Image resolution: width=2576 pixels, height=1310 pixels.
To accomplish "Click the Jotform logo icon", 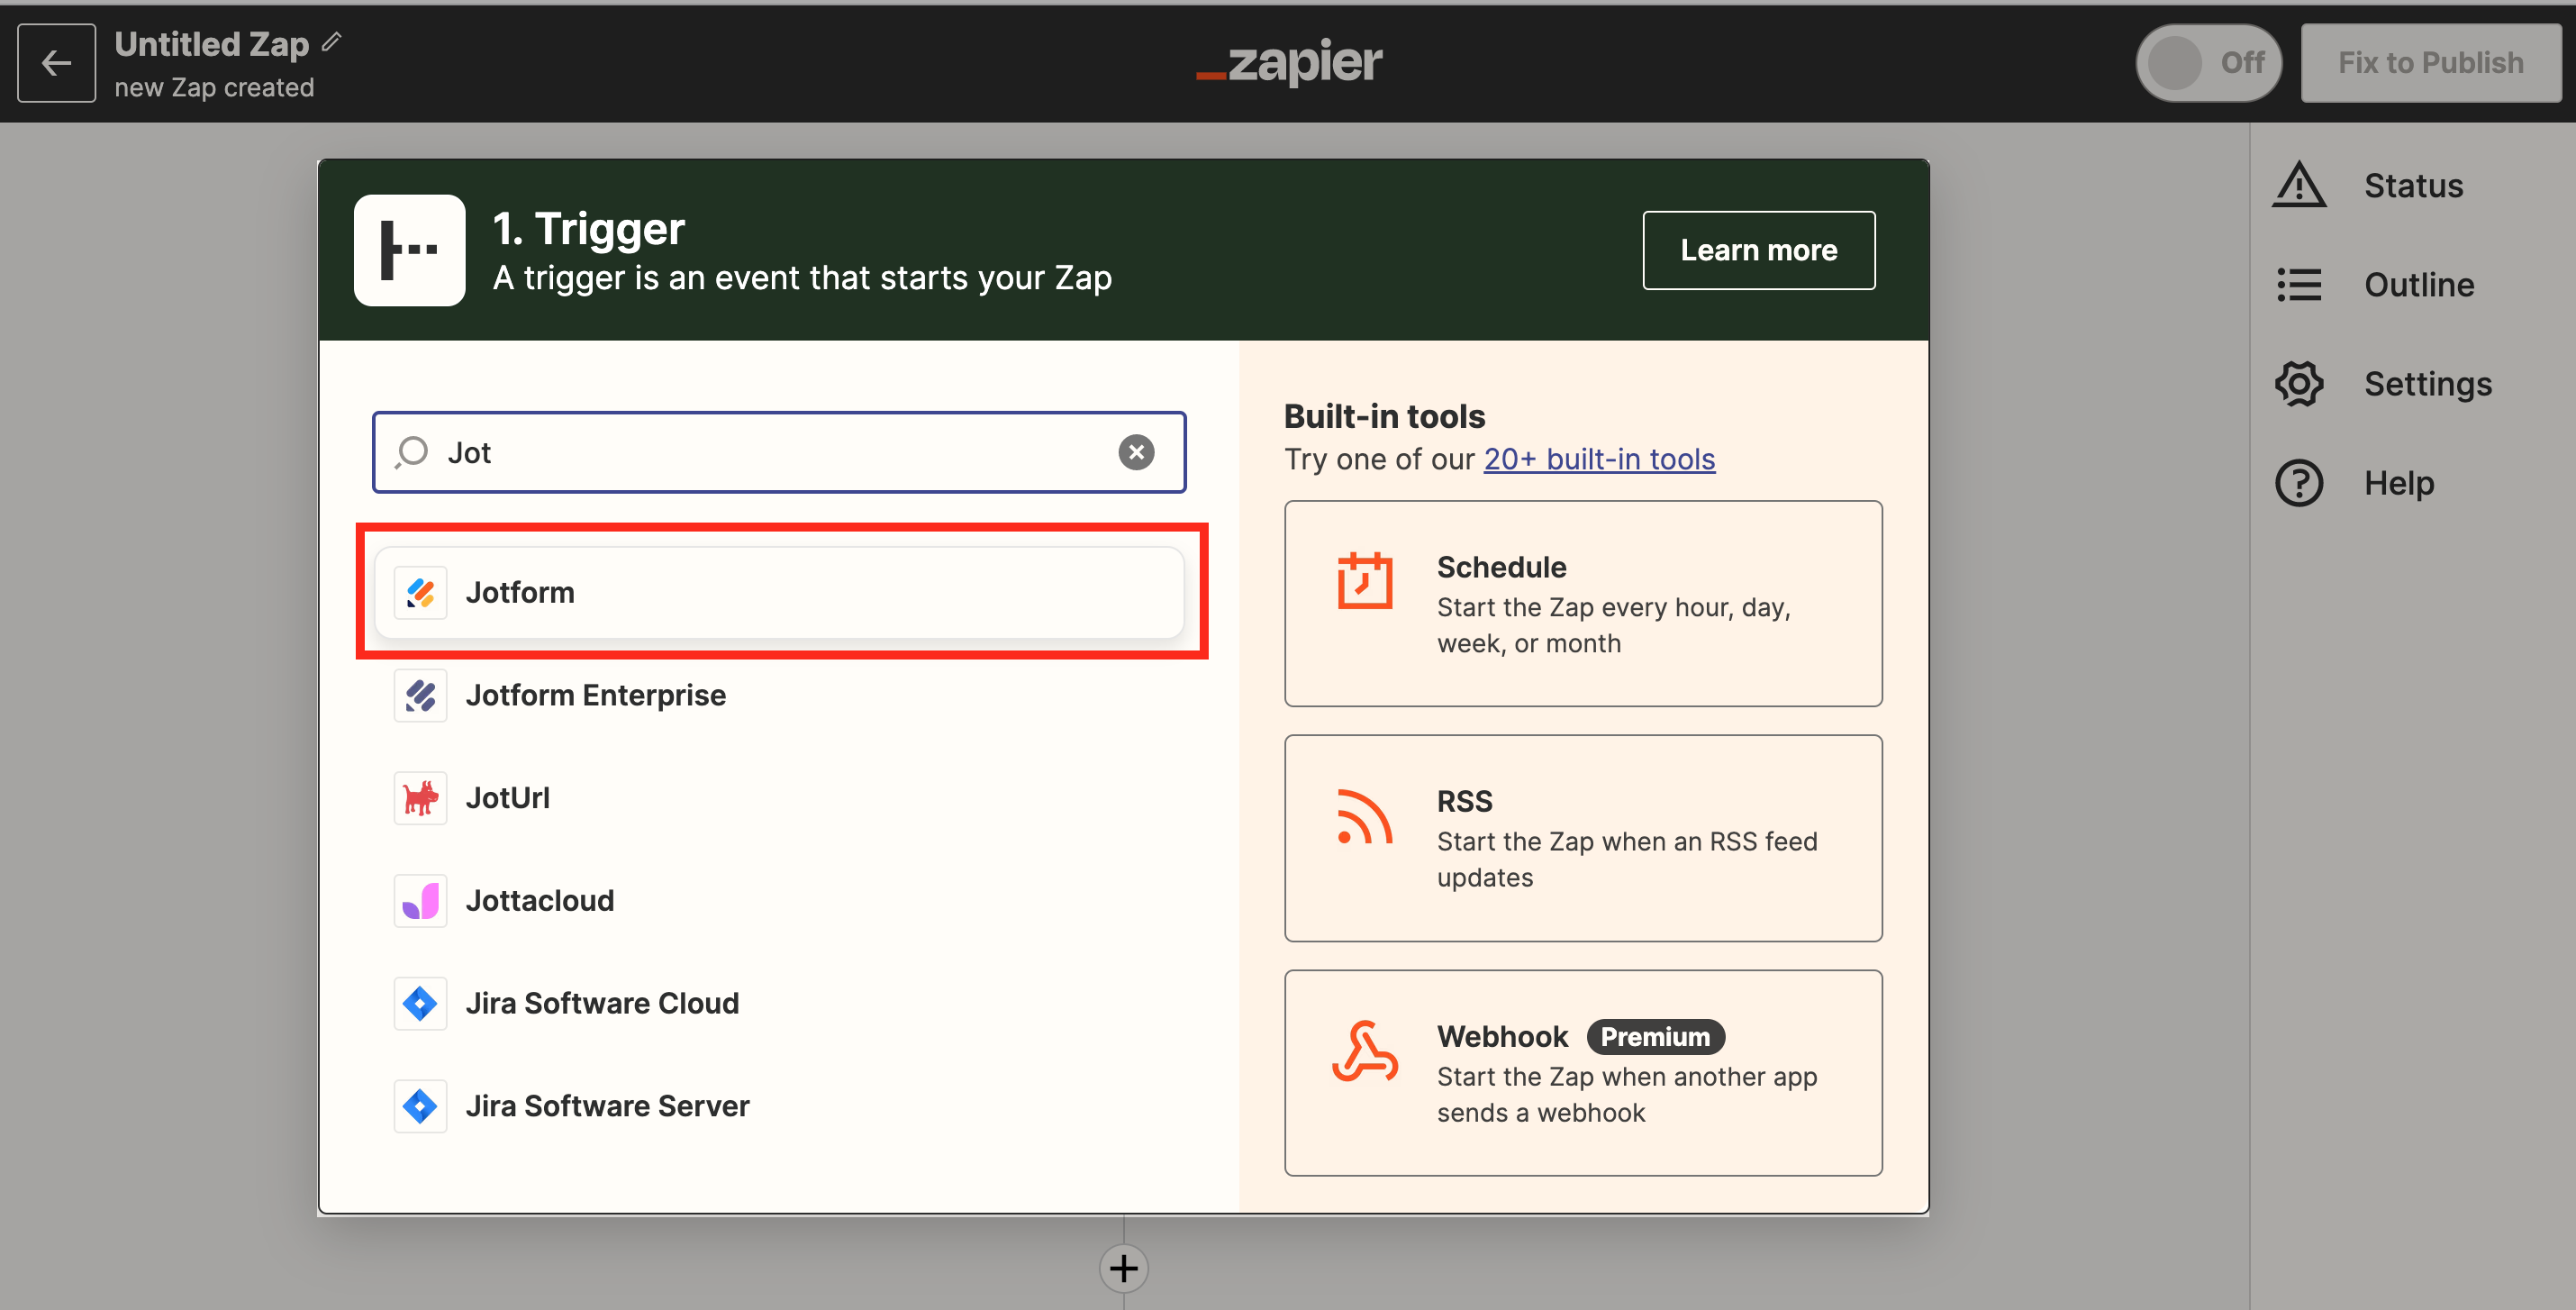I will pyautogui.click(x=420, y=593).
